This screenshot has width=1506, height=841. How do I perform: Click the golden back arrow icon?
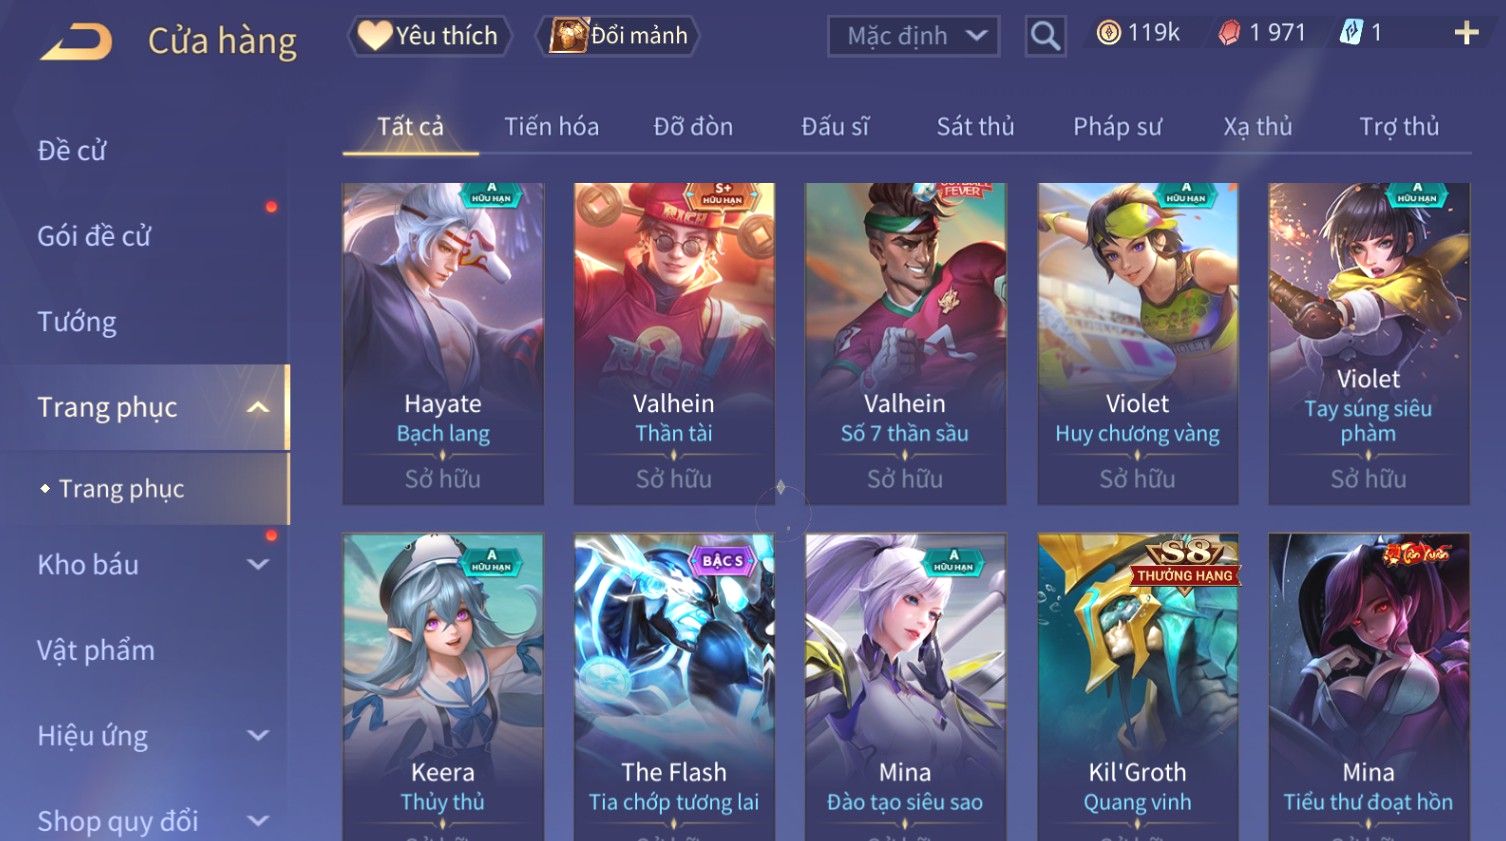tap(76, 42)
